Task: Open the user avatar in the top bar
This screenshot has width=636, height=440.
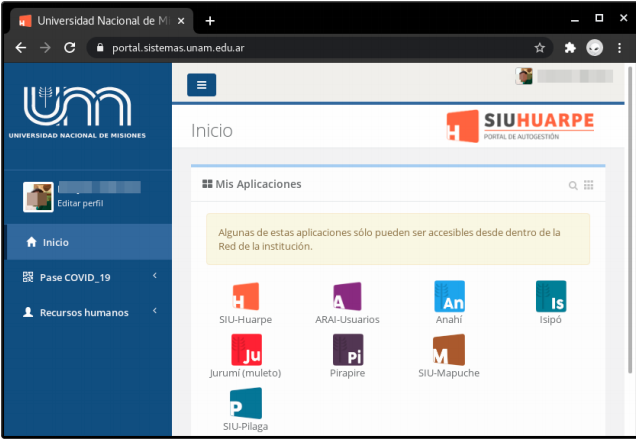Action: pyautogui.click(x=524, y=76)
